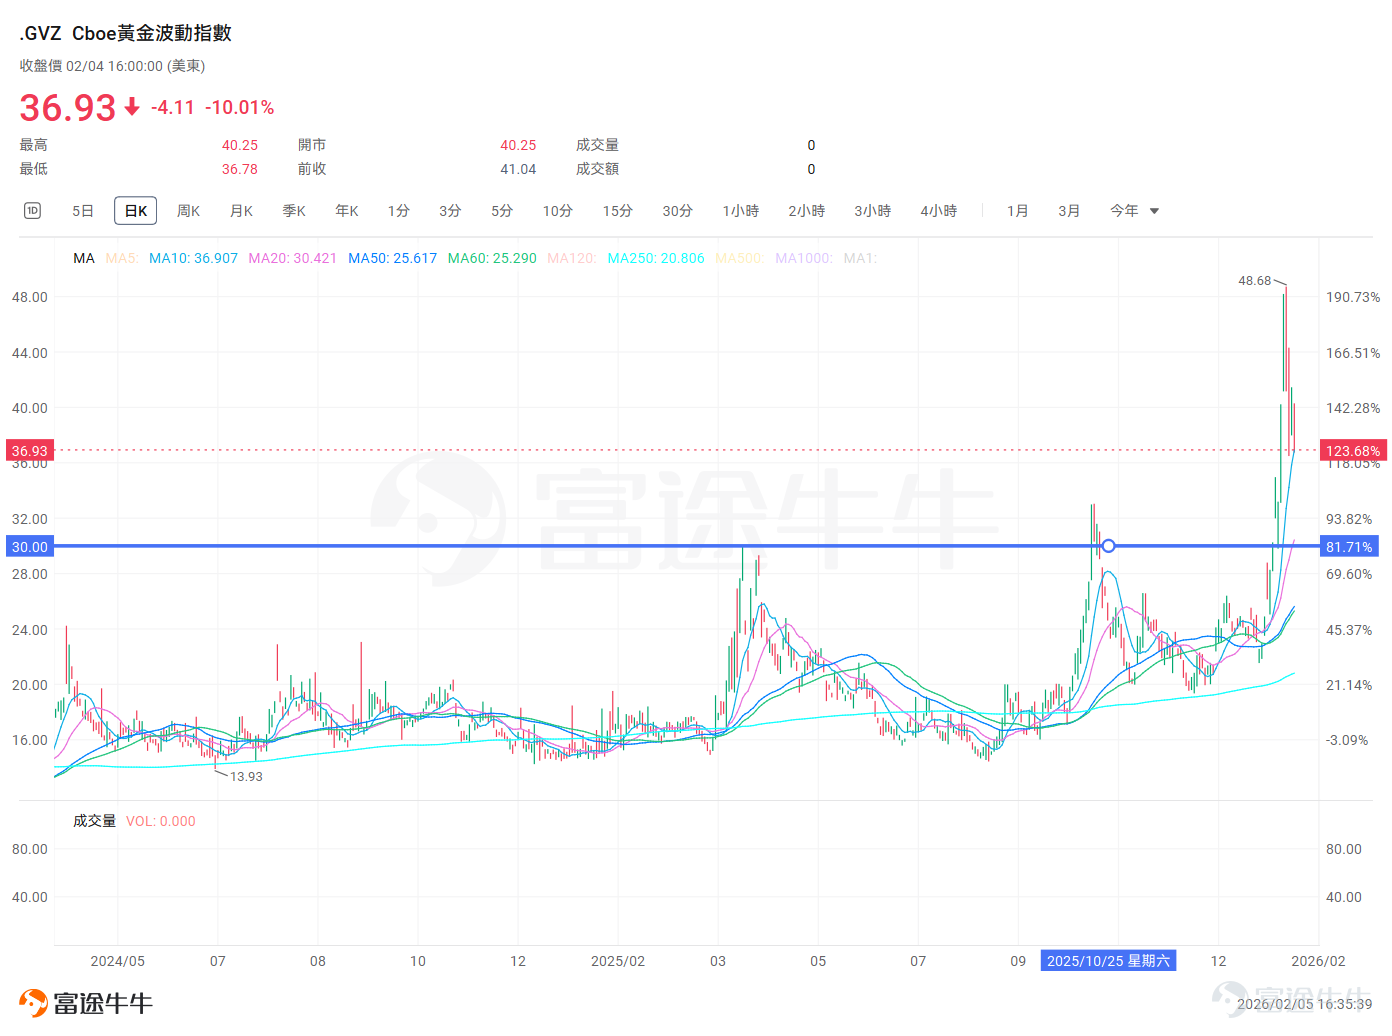Screen dimensions: 1392x1036
Task: Click the red 36.93 current price tag
Action: point(29,450)
